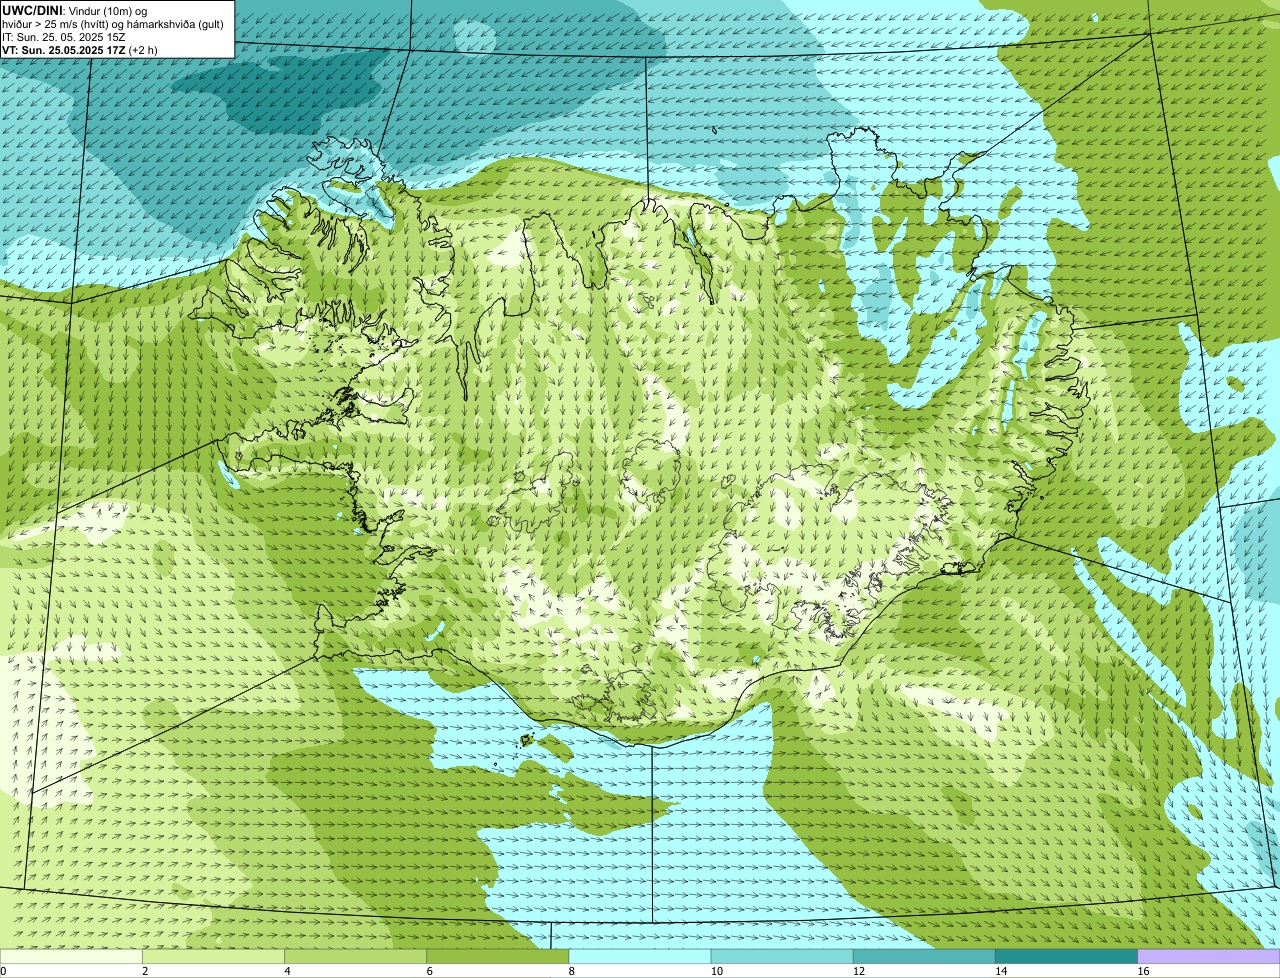Viewport: 1280px width, 978px height.
Task: Click the legend scale label "0"
Action: click(x=4, y=971)
